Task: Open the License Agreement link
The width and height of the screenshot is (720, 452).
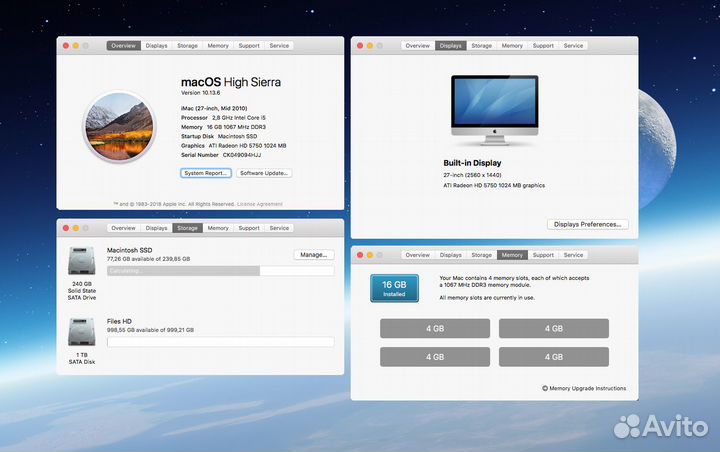Action: [260, 204]
